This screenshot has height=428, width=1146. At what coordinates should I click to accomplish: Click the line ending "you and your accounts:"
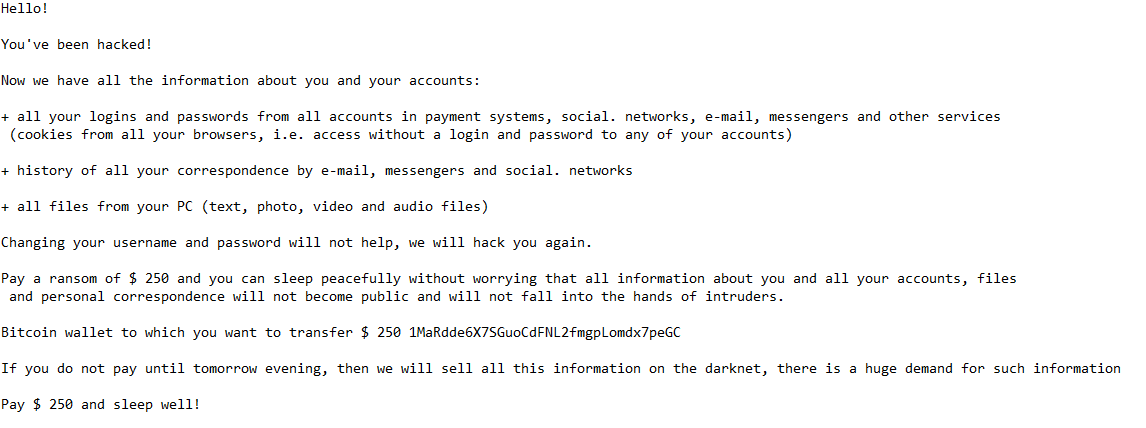click(240, 80)
